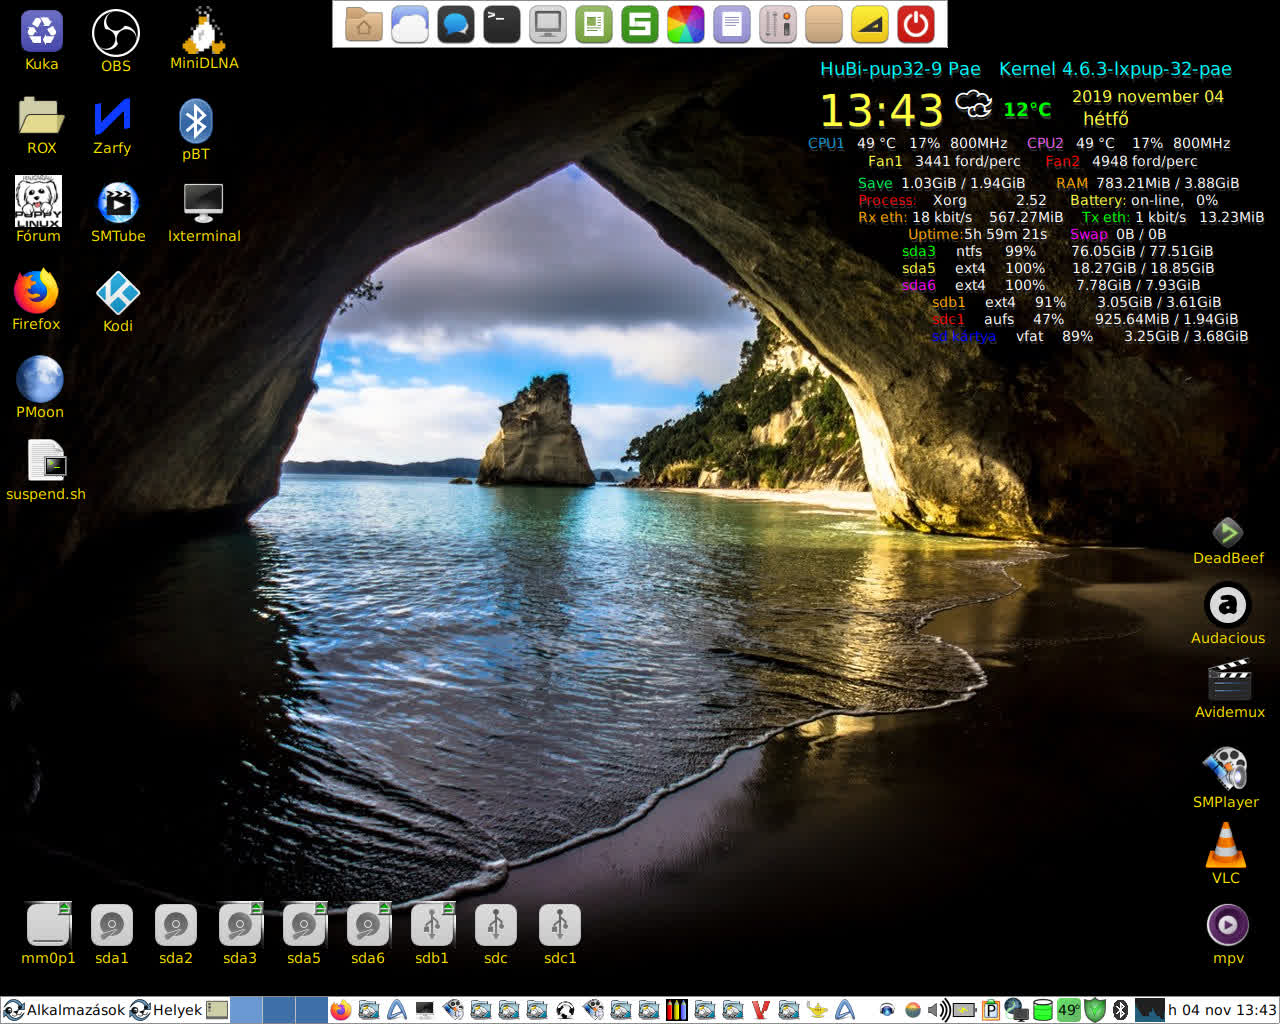Launch Kodi from the desktop

click(x=118, y=293)
